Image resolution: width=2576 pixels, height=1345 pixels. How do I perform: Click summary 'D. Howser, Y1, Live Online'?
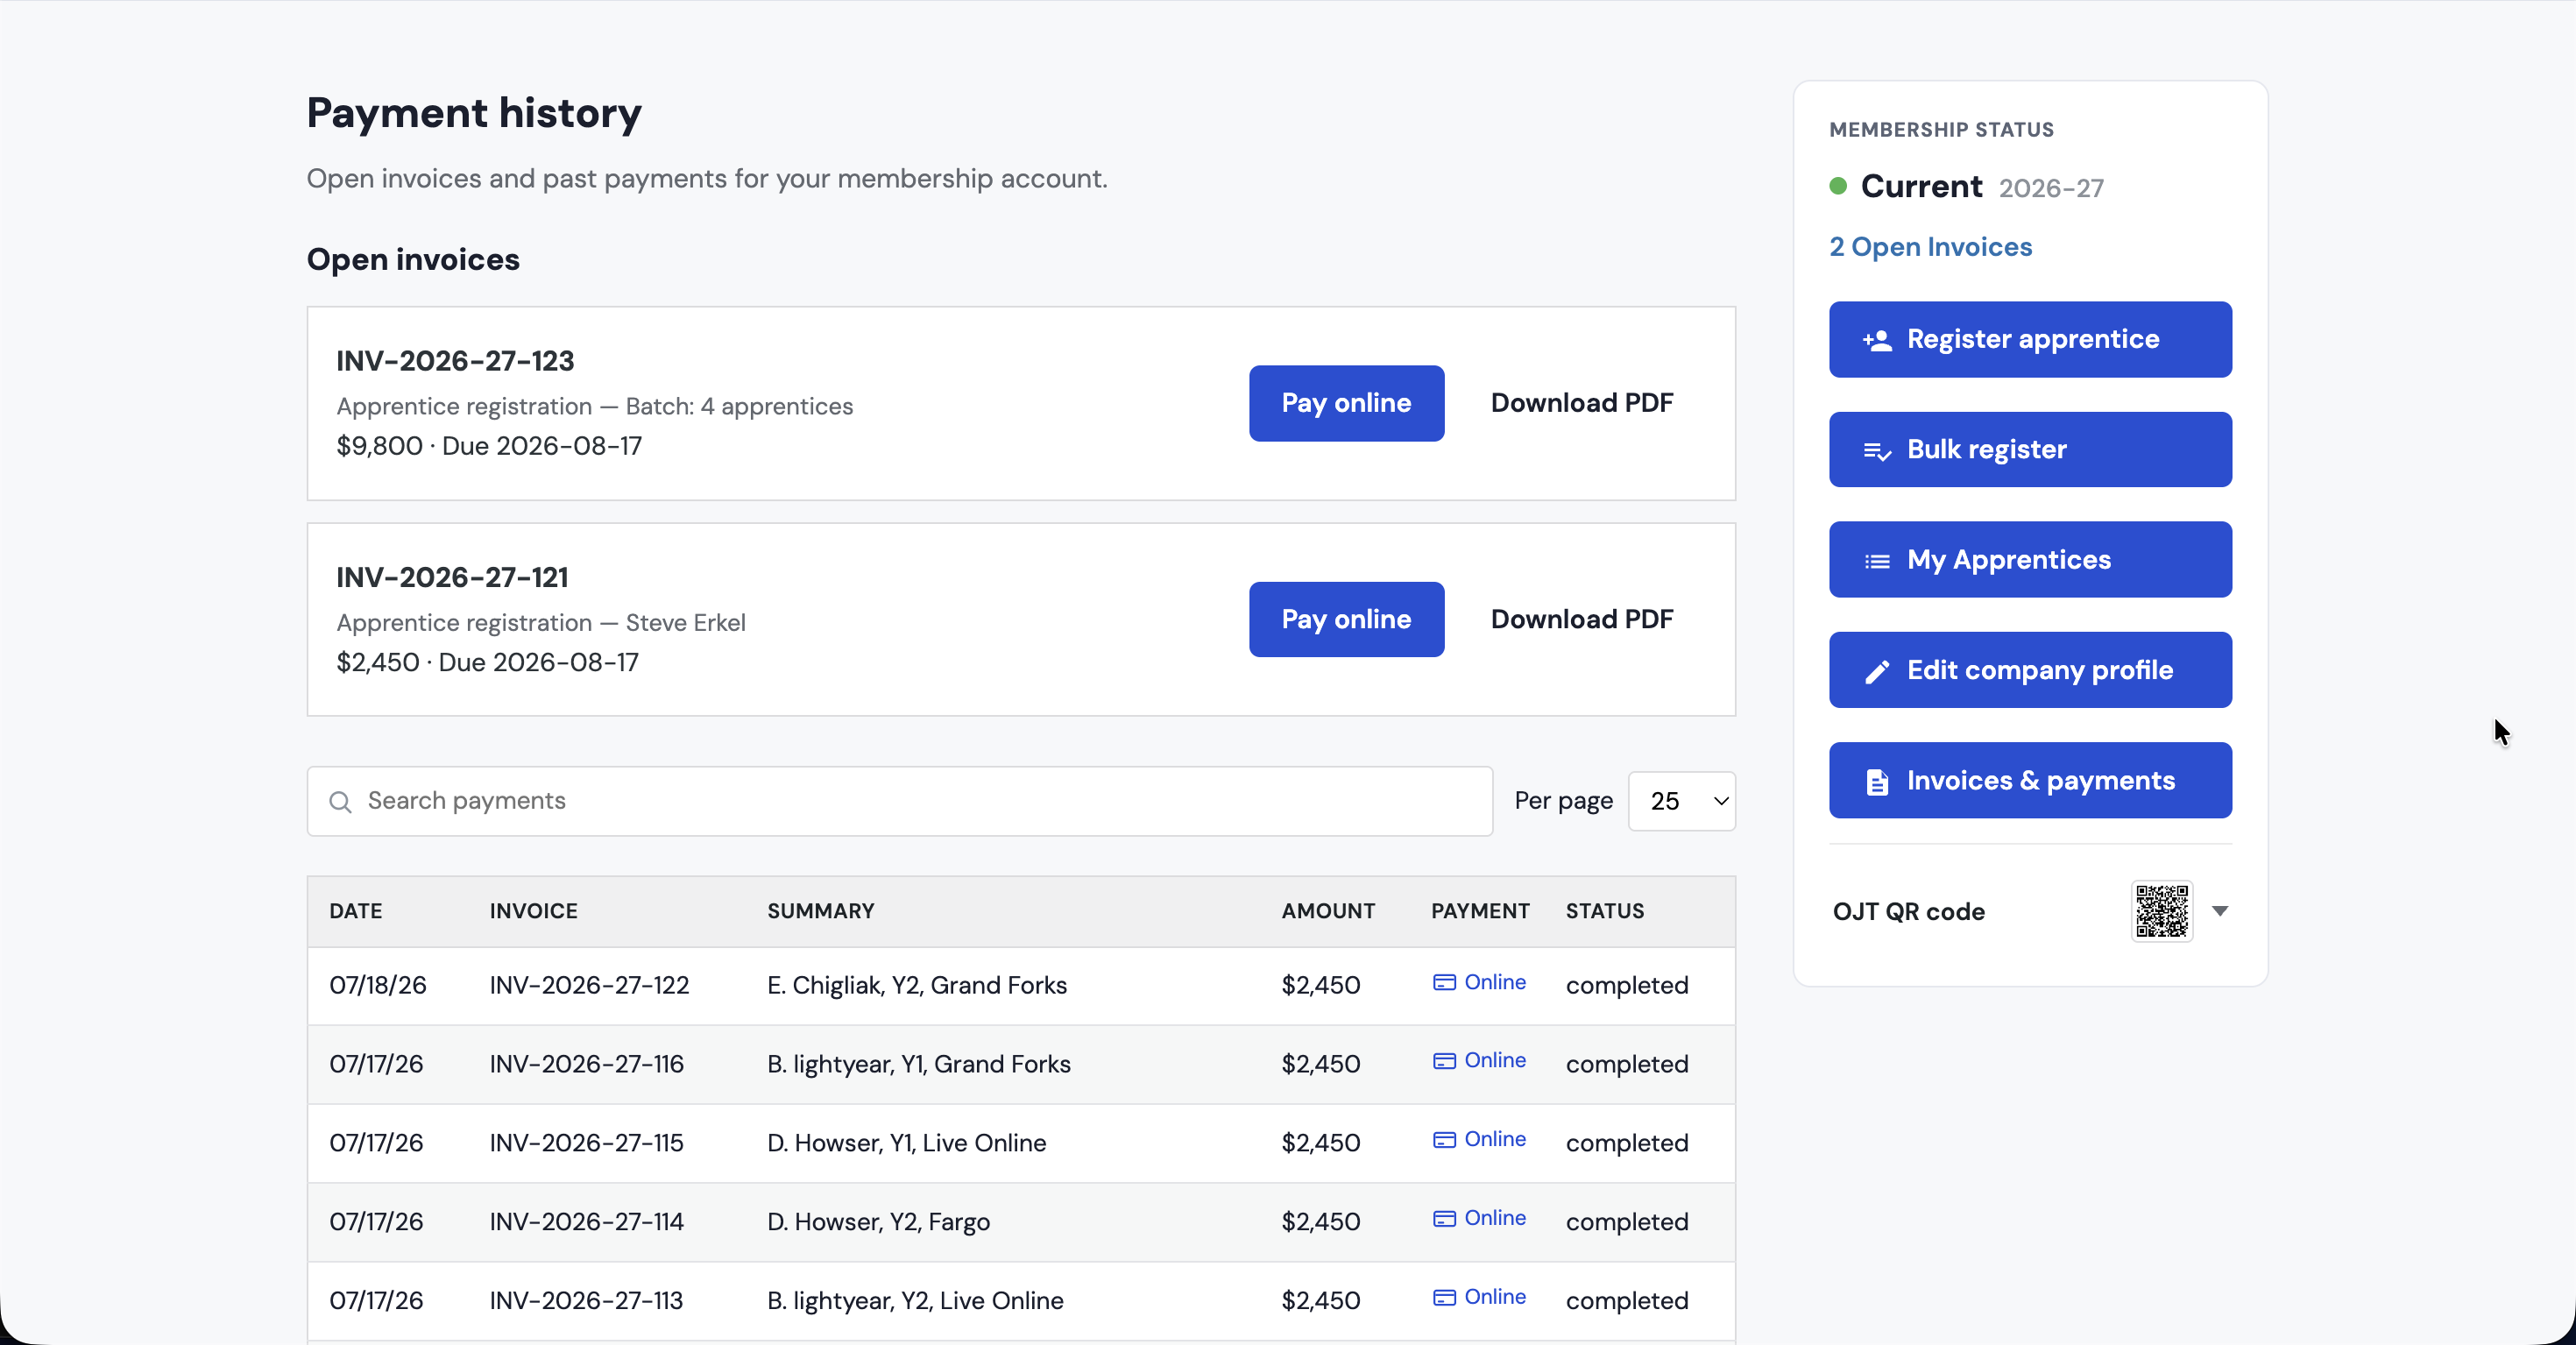pos(906,1143)
